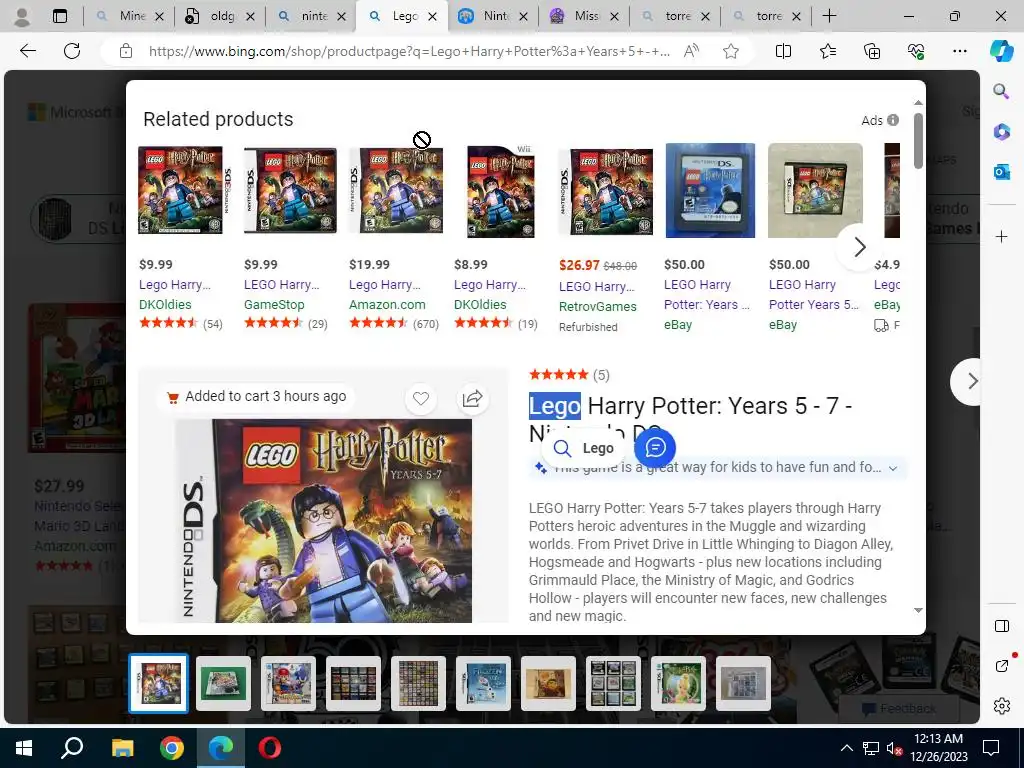The width and height of the screenshot is (1024, 768).
Task: Click the popup vertical scrollbar
Action: click(x=918, y=141)
